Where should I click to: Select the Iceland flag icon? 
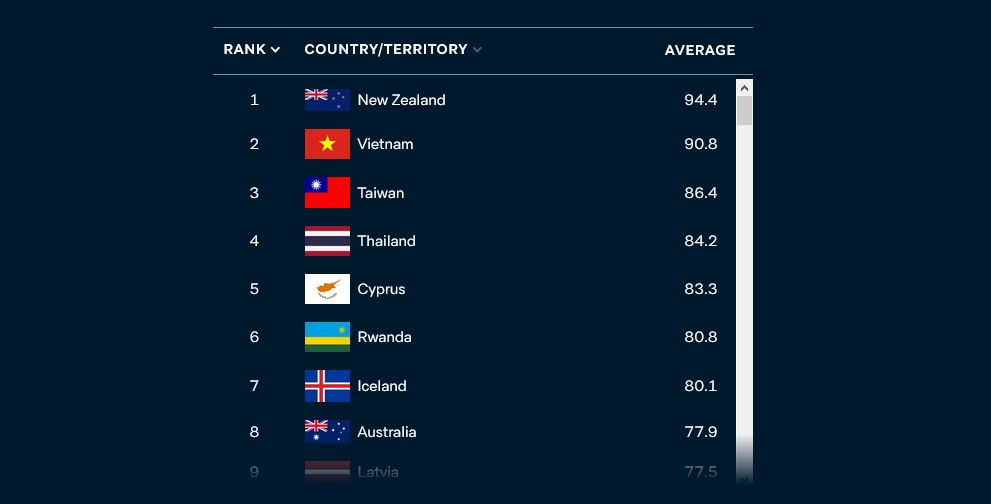click(x=327, y=386)
